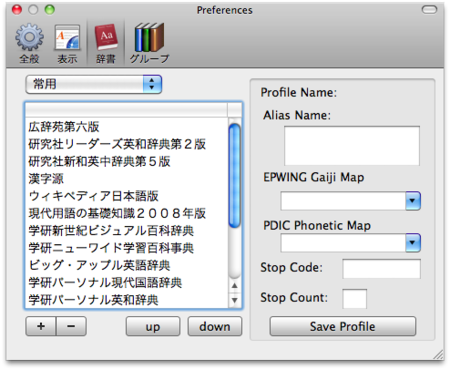Focus the Alias Name text area
The height and width of the screenshot is (370, 450).
(352, 146)
